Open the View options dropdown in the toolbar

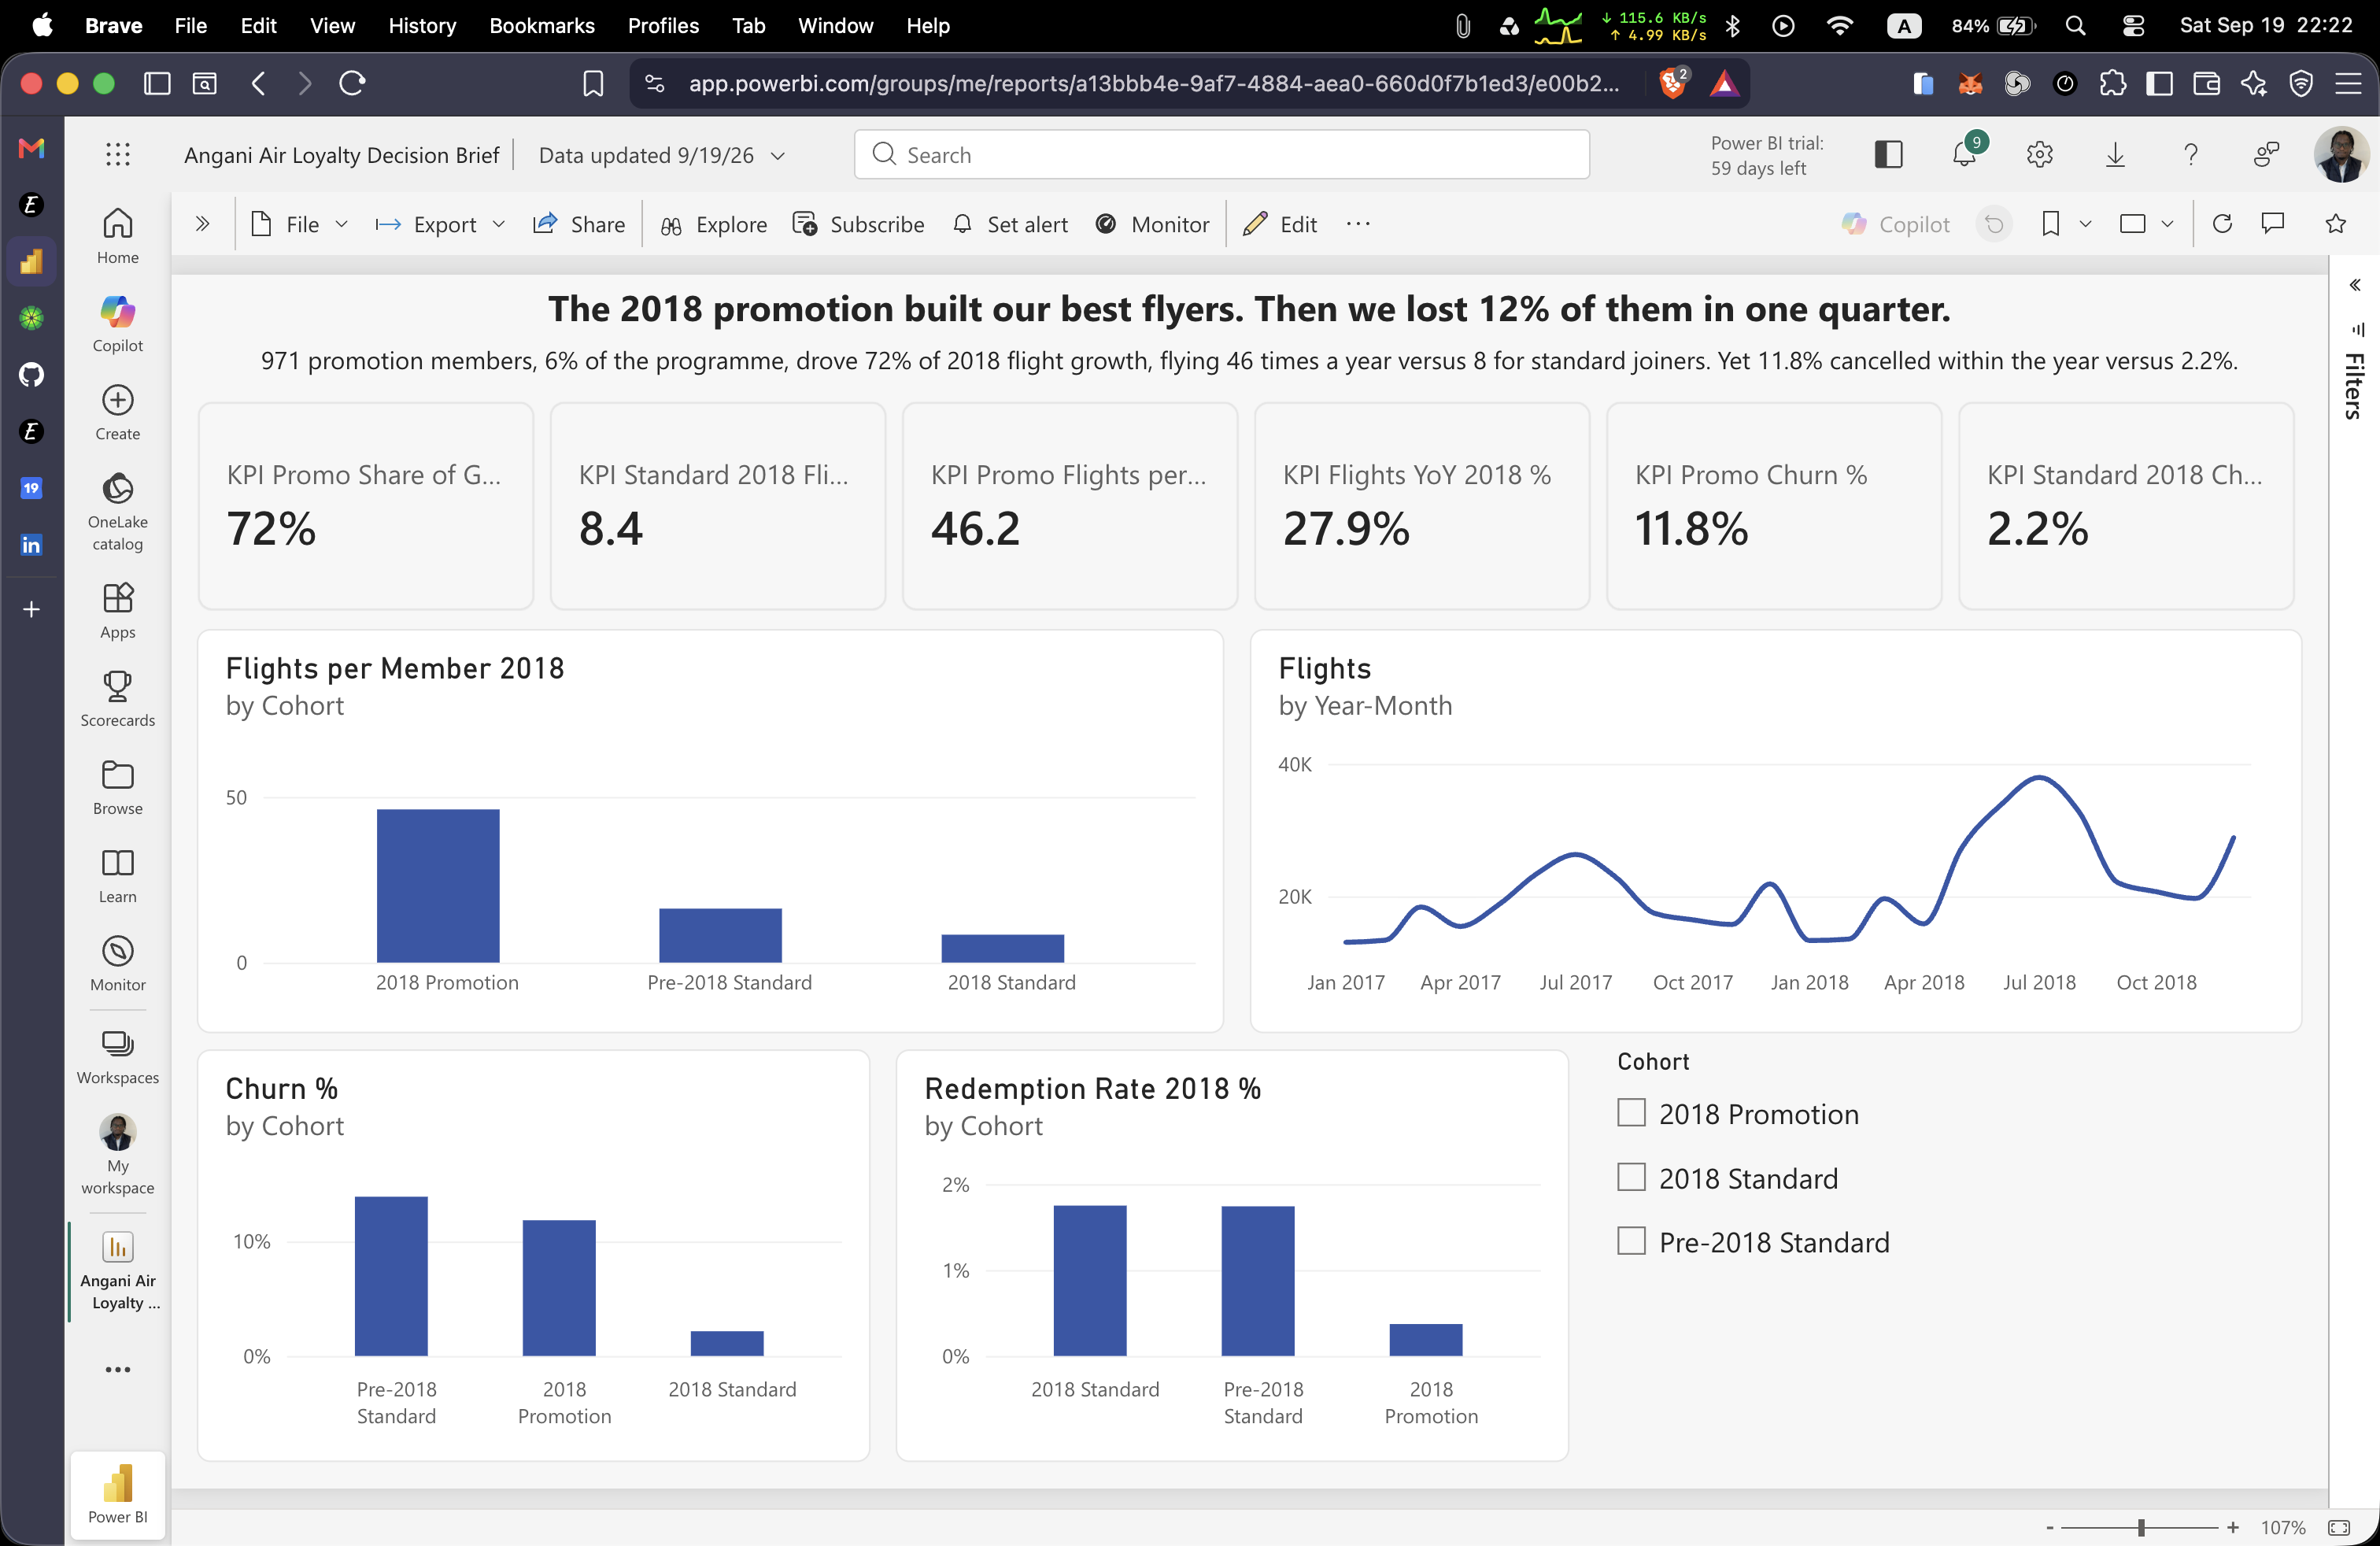2146,224
